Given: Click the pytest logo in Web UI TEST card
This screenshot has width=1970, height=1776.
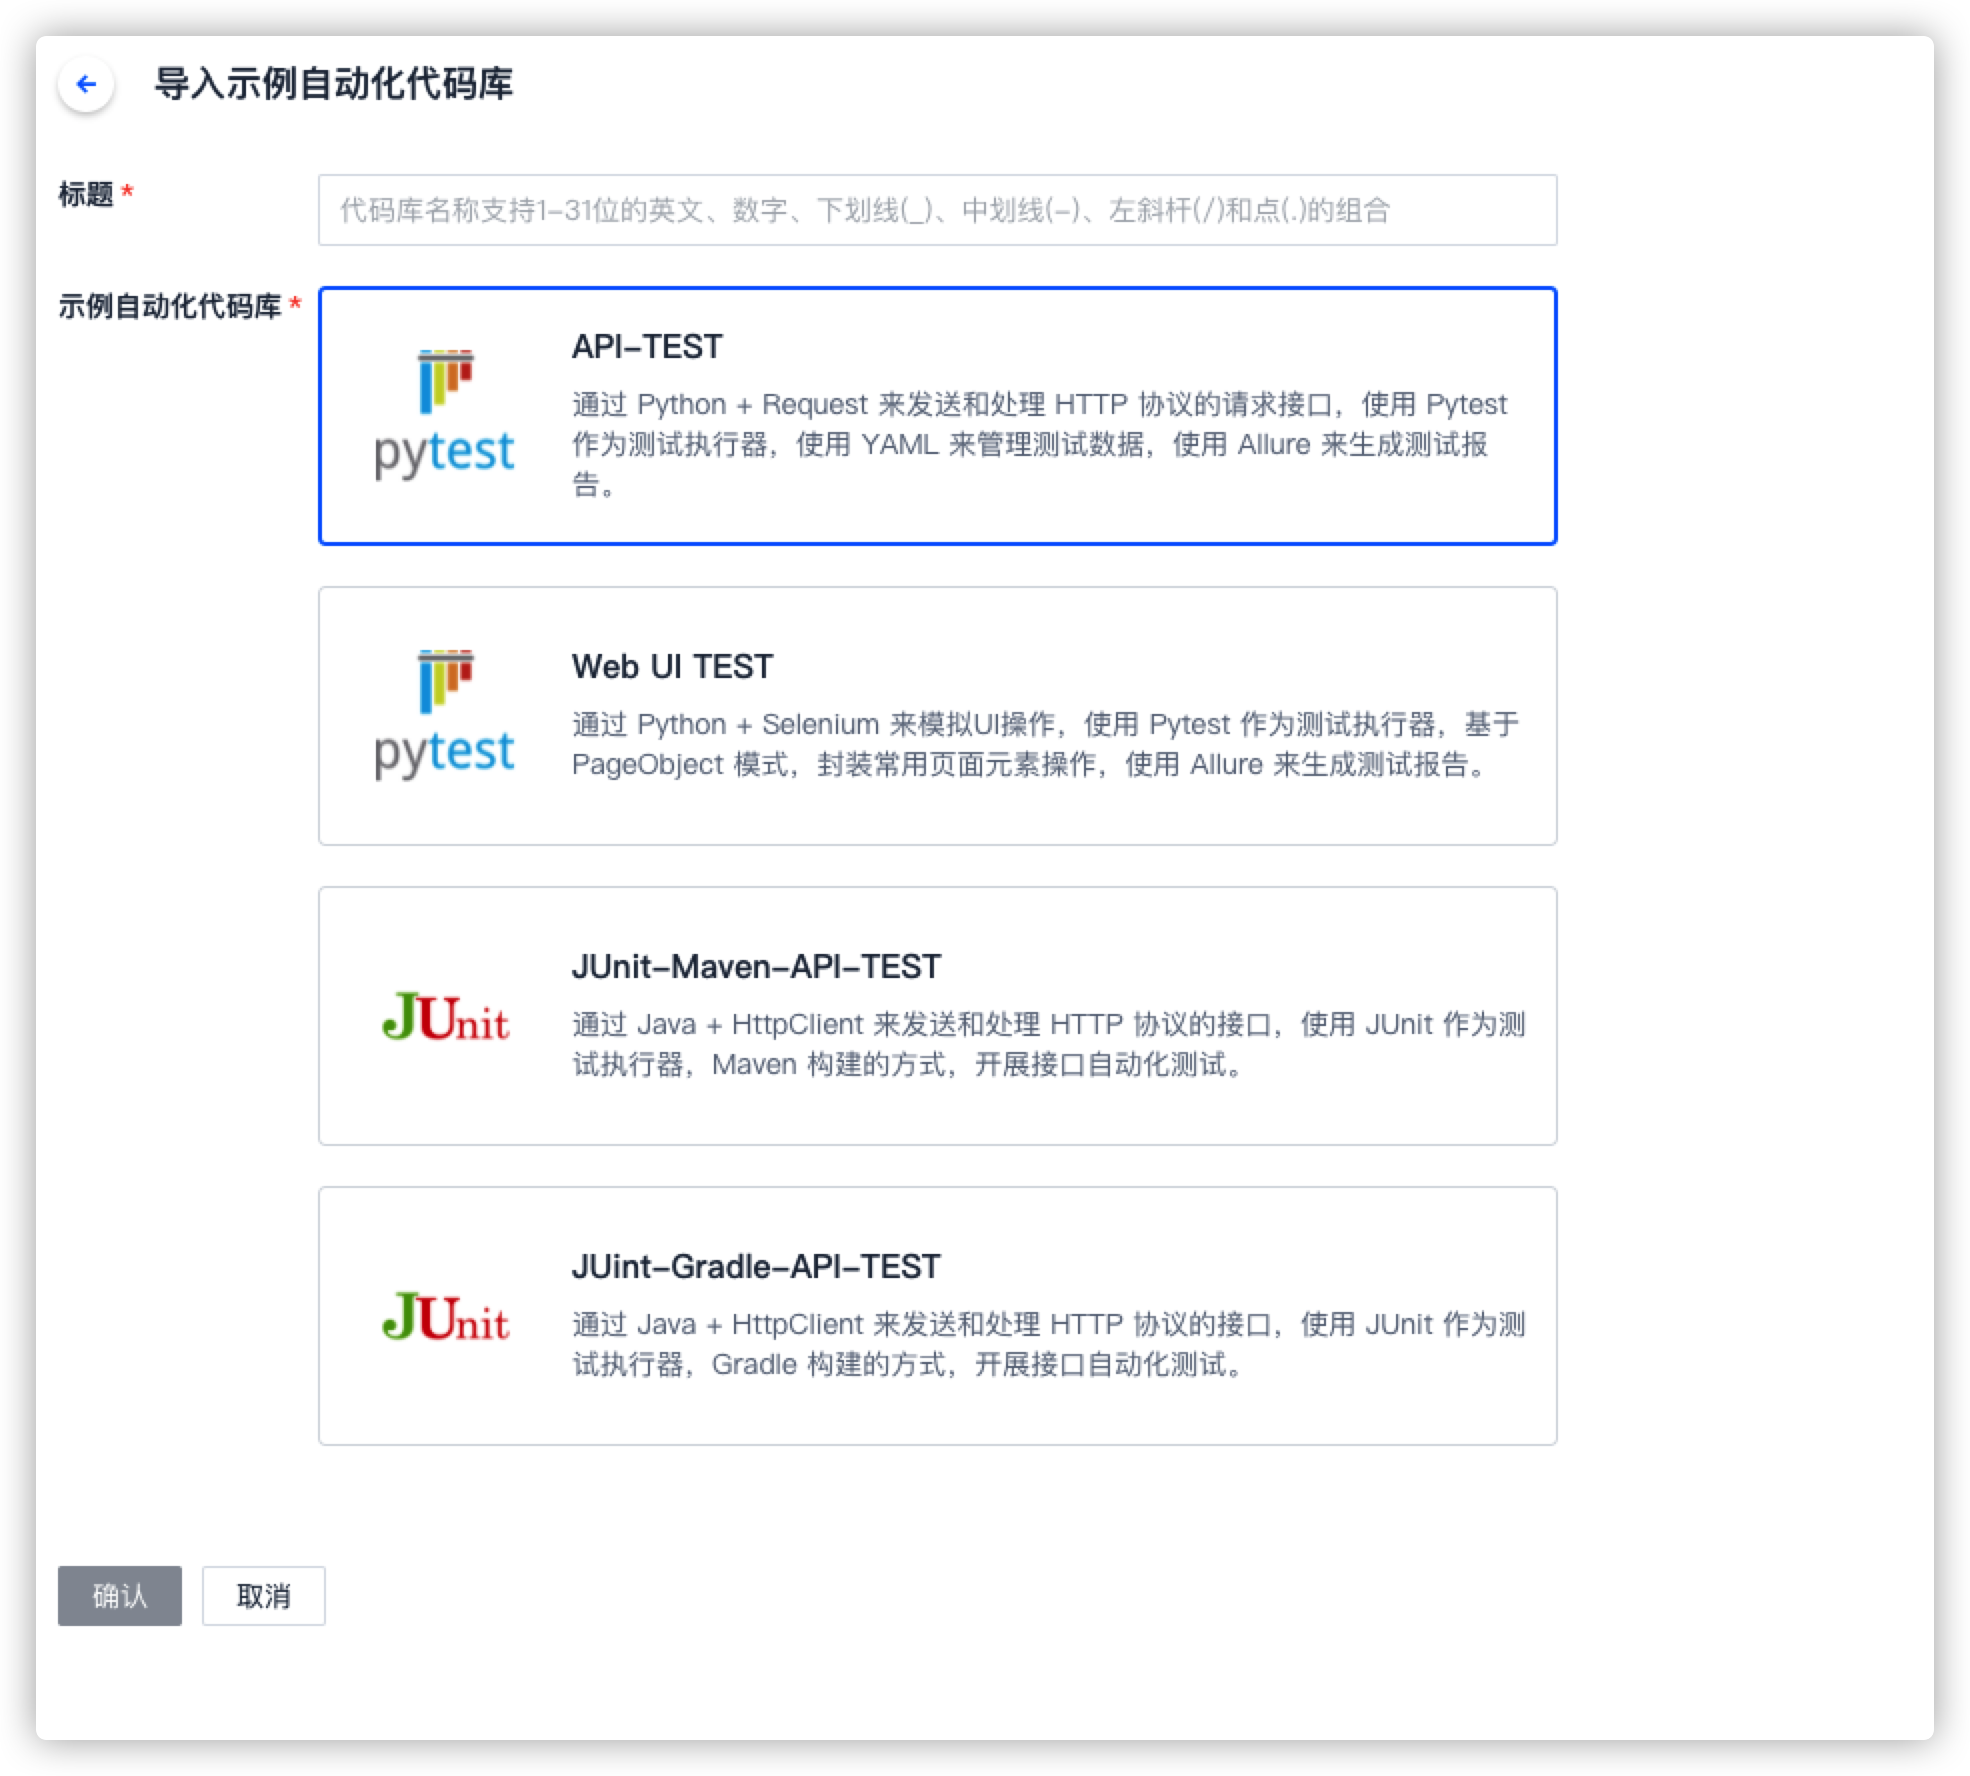Looking at the screenshot, I should [445, 715].
